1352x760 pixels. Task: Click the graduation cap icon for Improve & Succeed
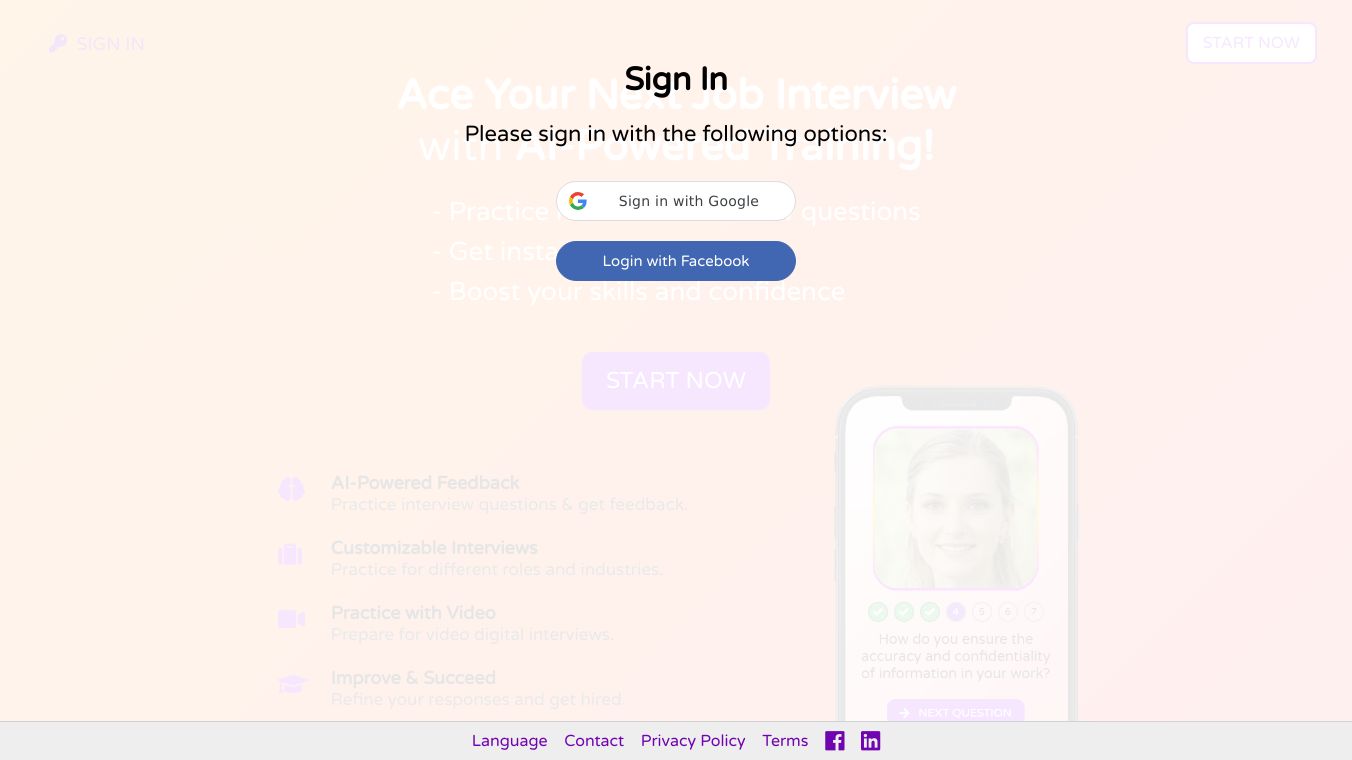(x=292, y=684)
